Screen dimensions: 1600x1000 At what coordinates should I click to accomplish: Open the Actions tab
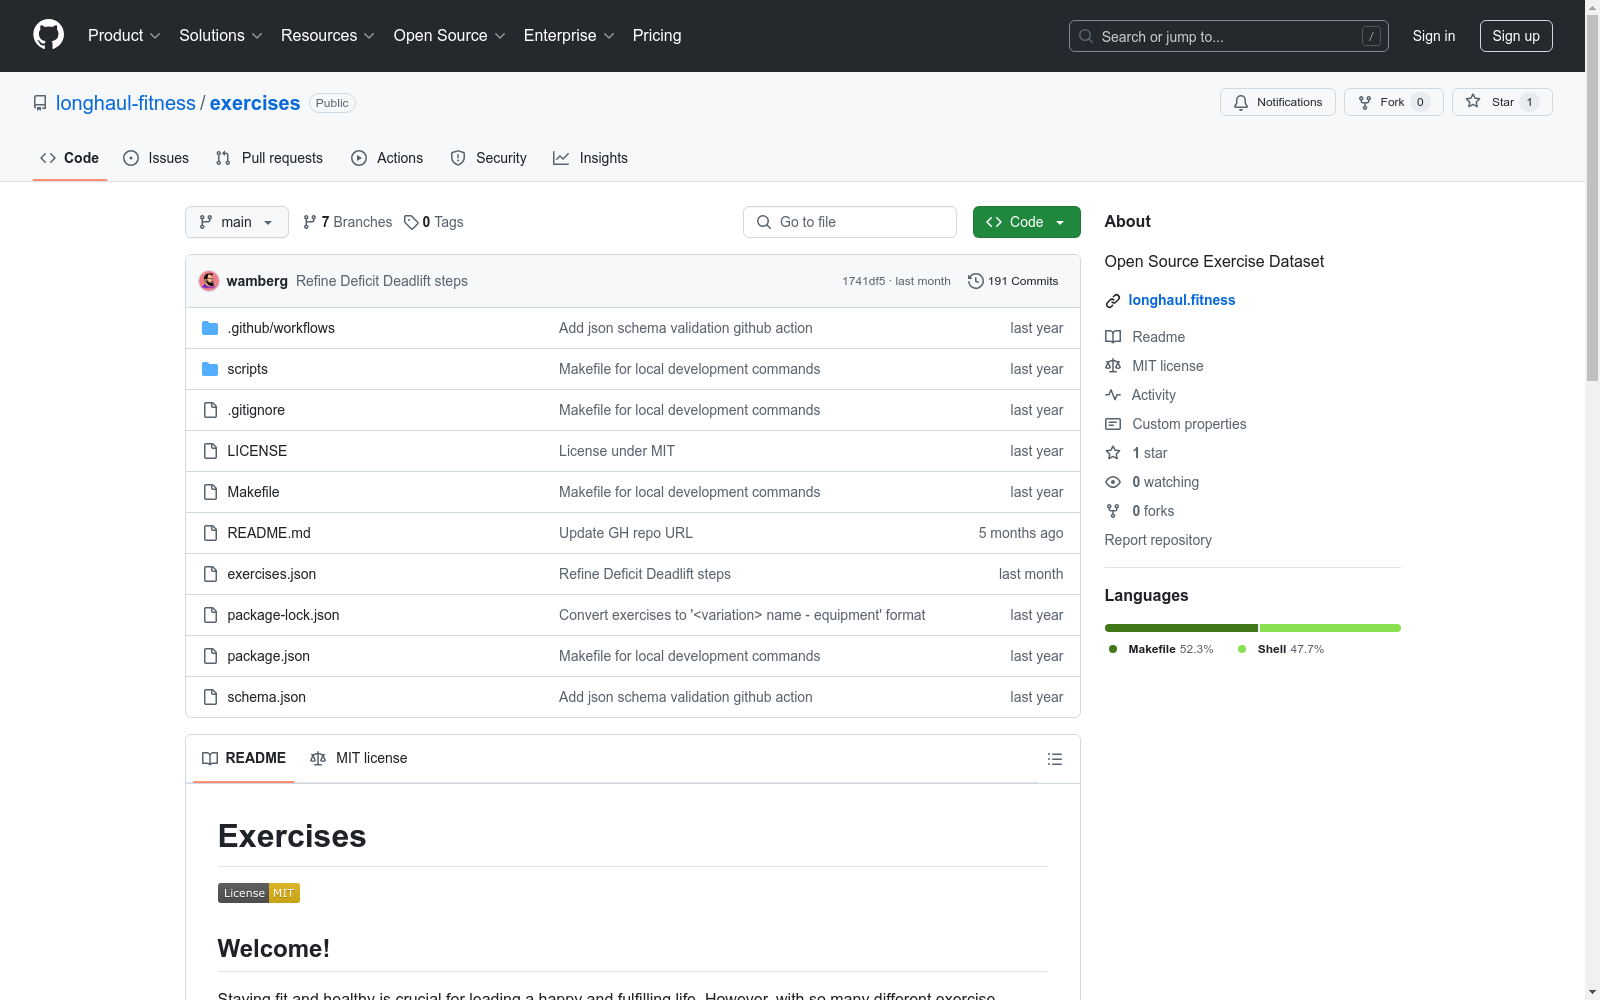387,158
